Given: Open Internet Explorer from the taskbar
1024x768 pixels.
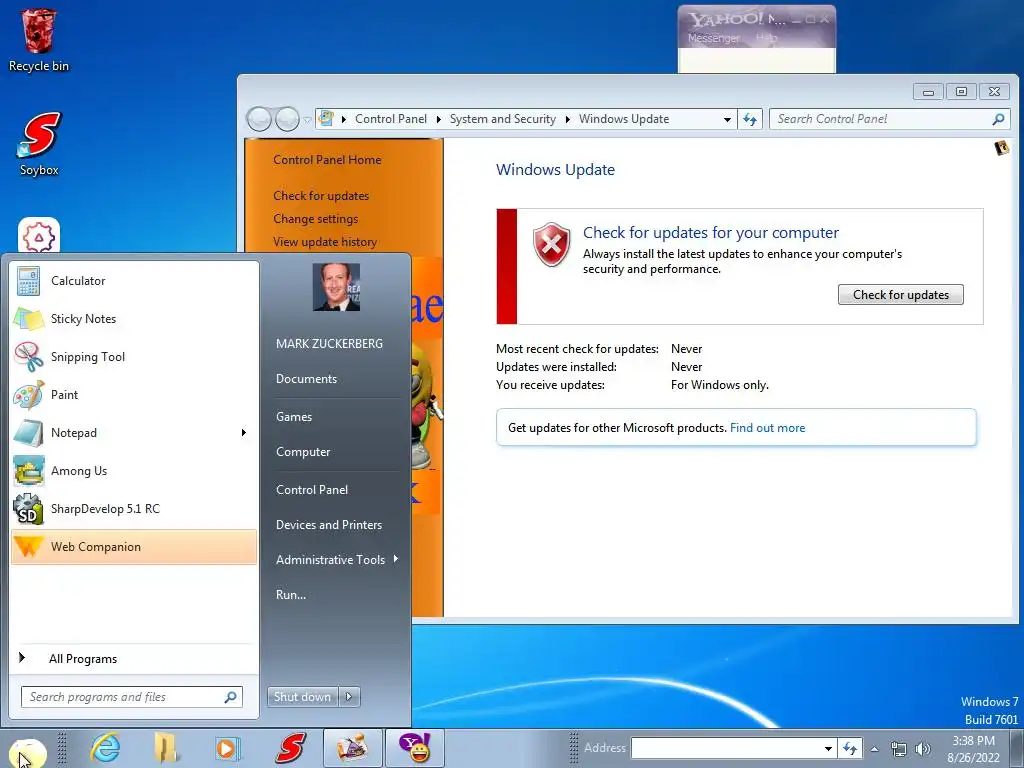Looking at the screenshot, I should pyautogui.click(x=104, y=748).
